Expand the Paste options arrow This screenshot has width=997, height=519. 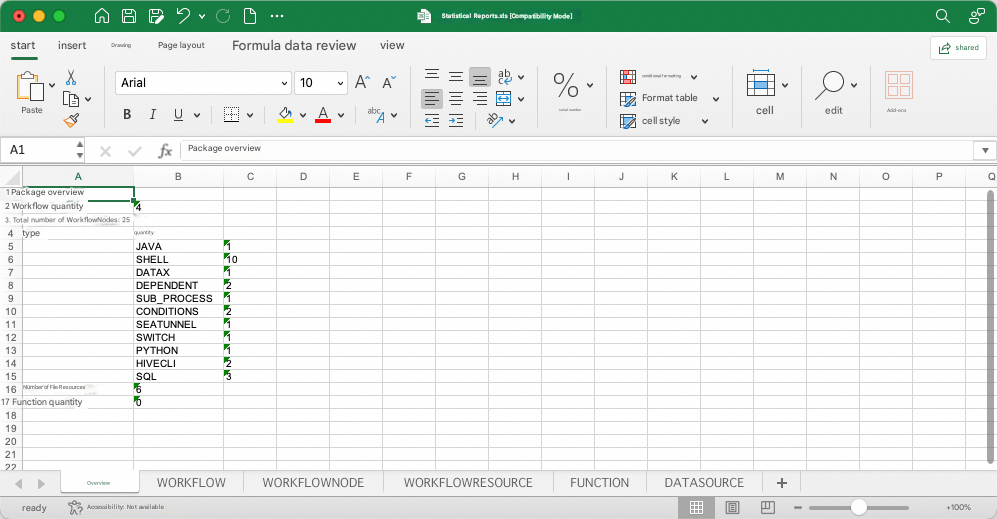coord(52,85)
